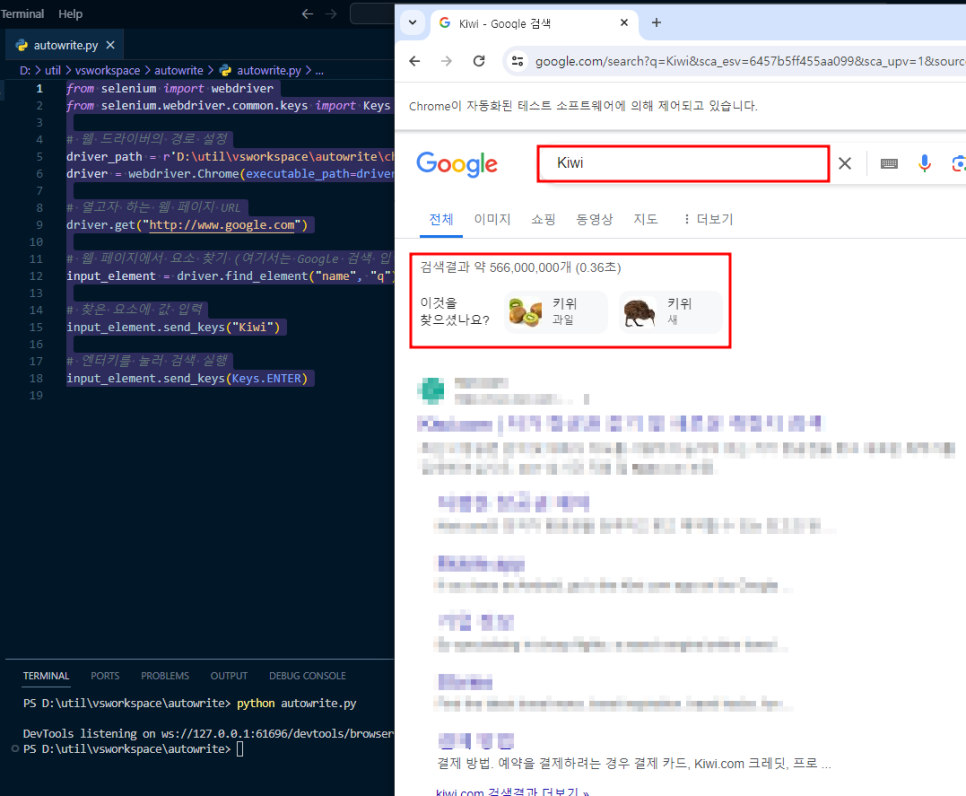Open Google Lens image search icon
966x796 pixels.
pyautogui.click(x=959, y=163)
